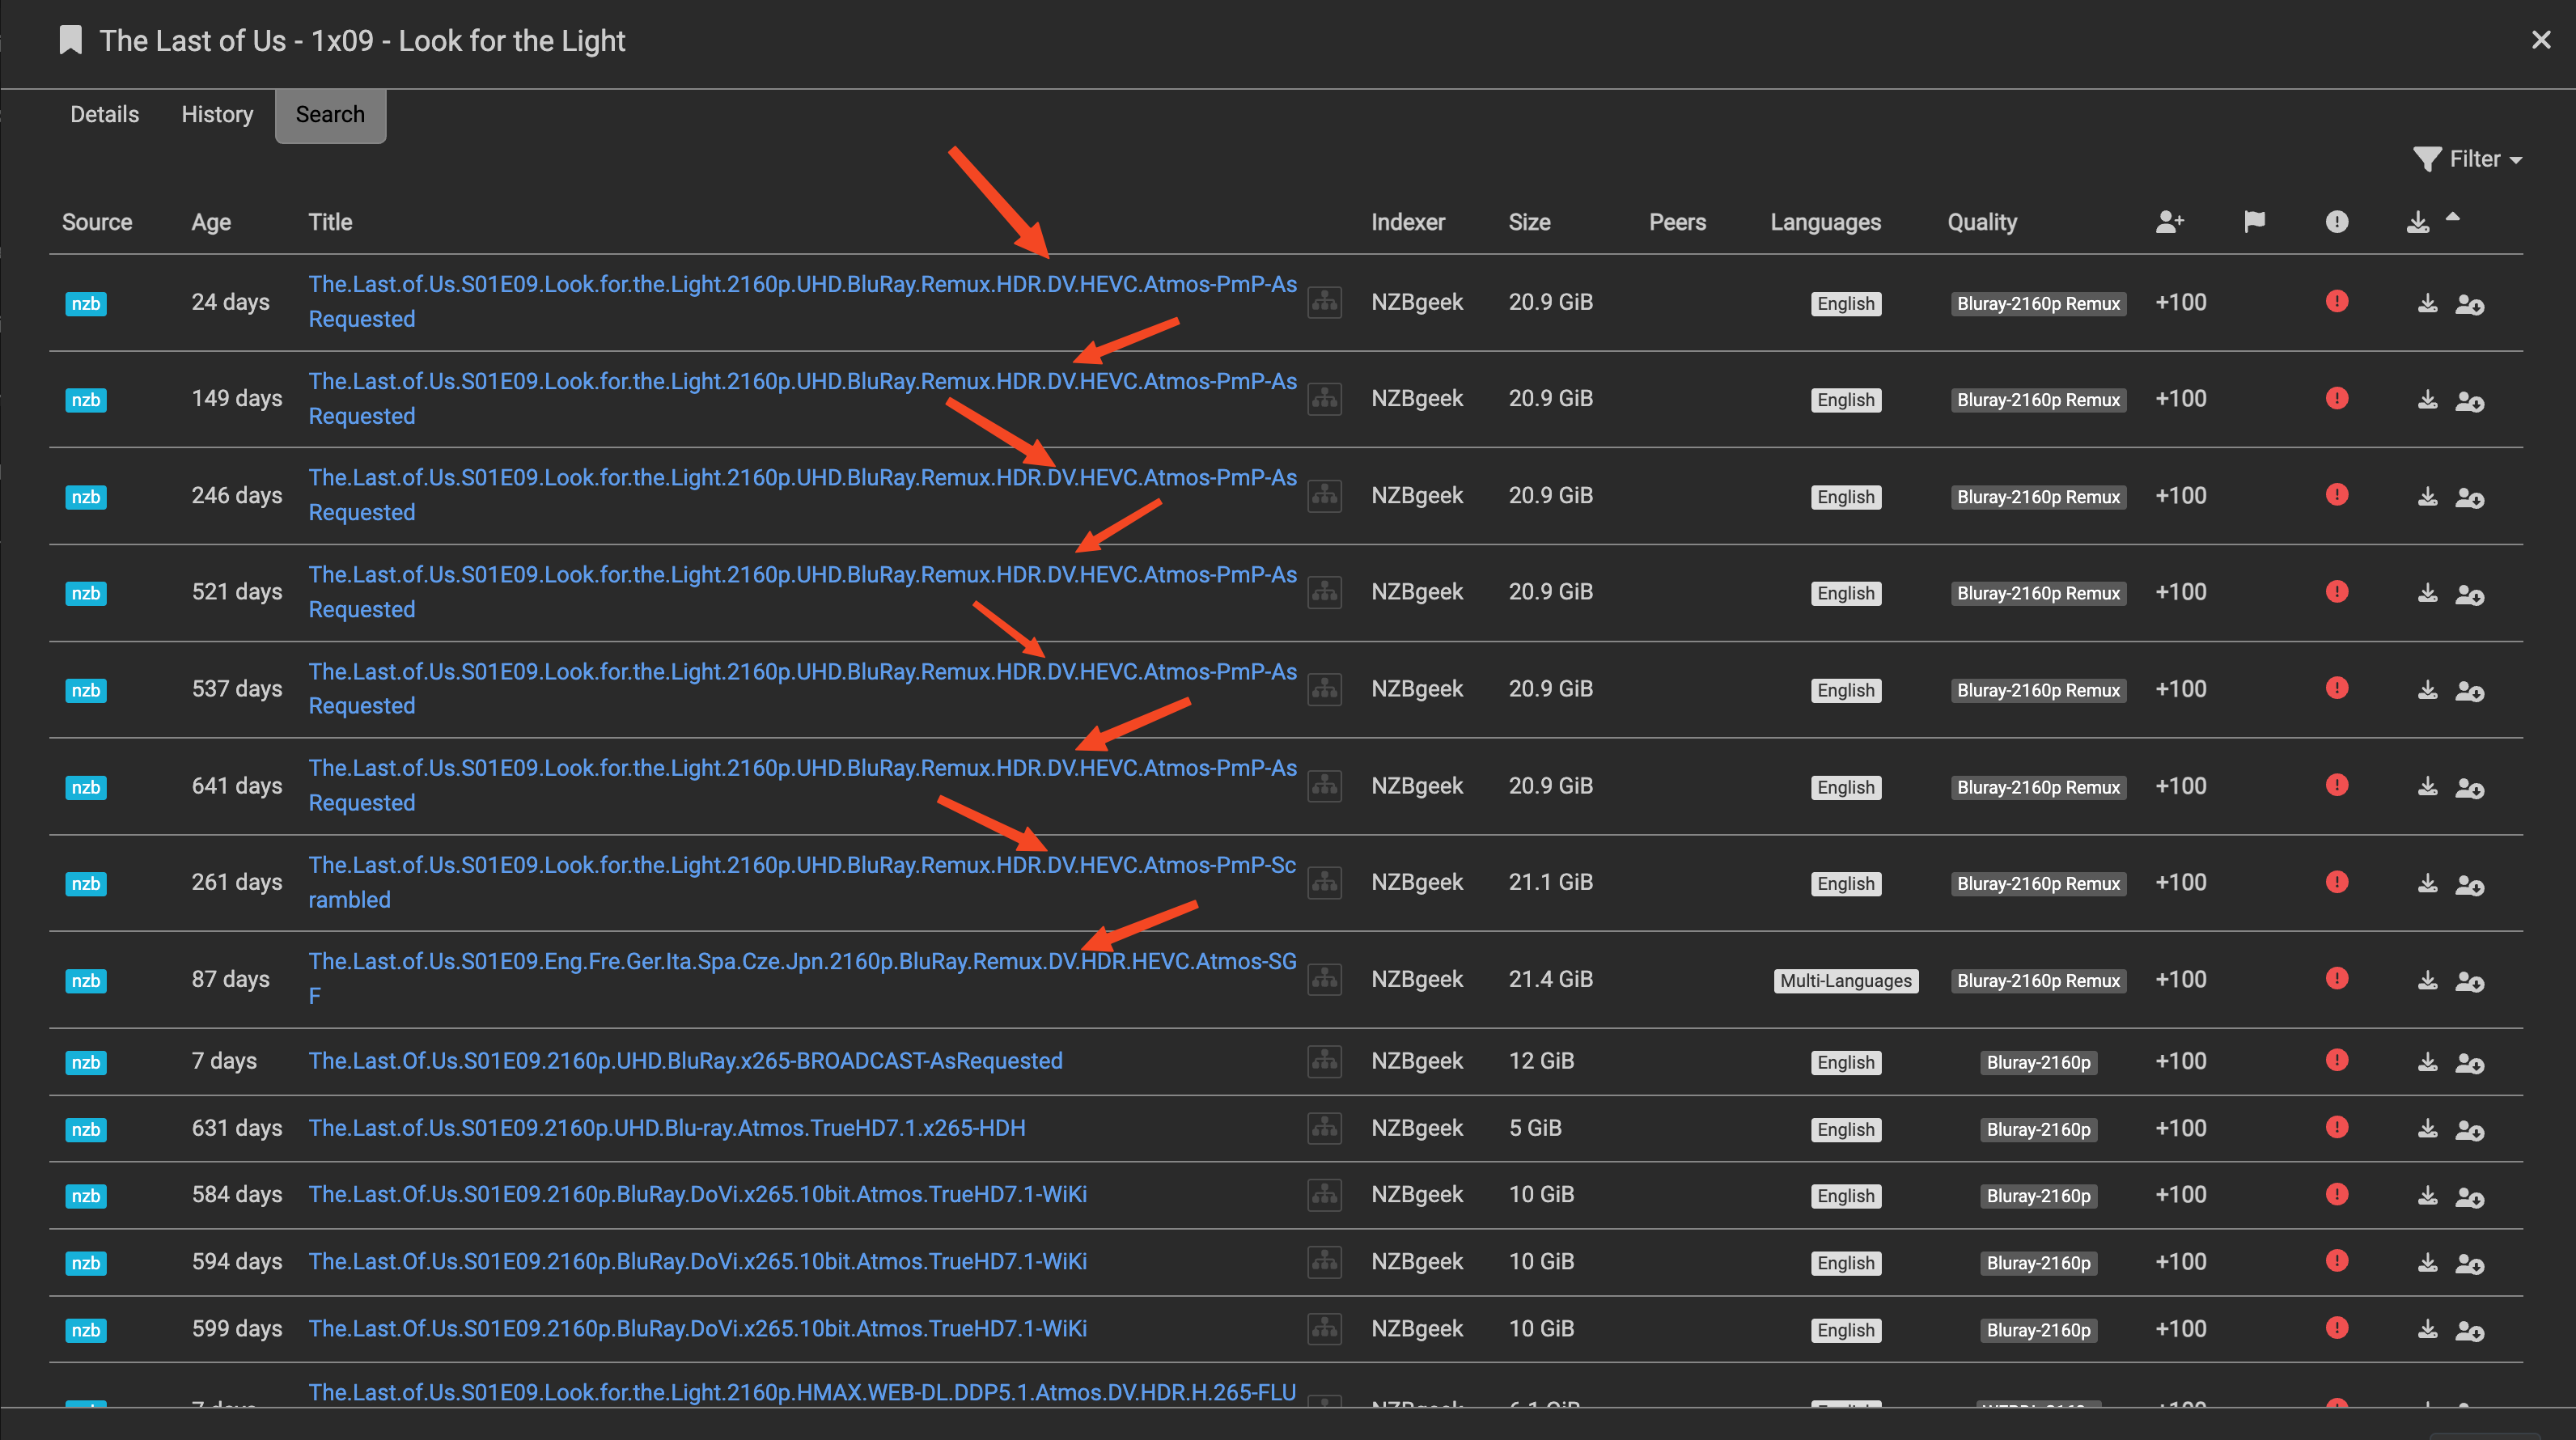Download the 24 days old Remux release
The width and height of the screenshot is (2576, 1440).
(2427, 303)
